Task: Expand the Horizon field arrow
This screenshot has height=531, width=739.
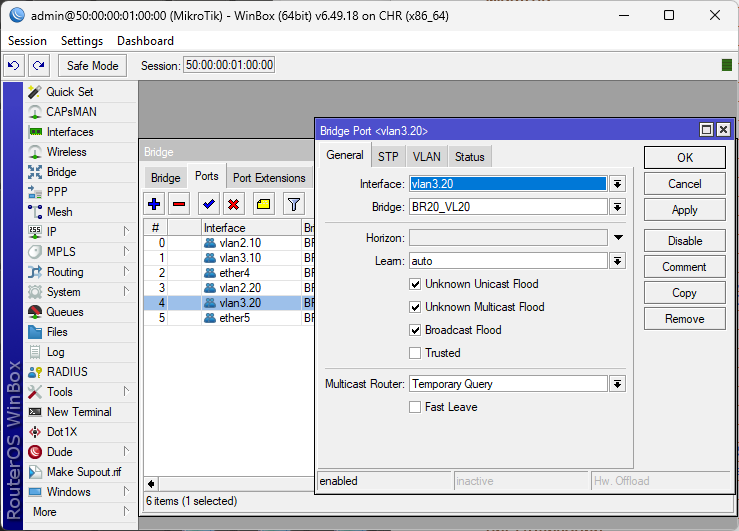Action: point(618,238)
